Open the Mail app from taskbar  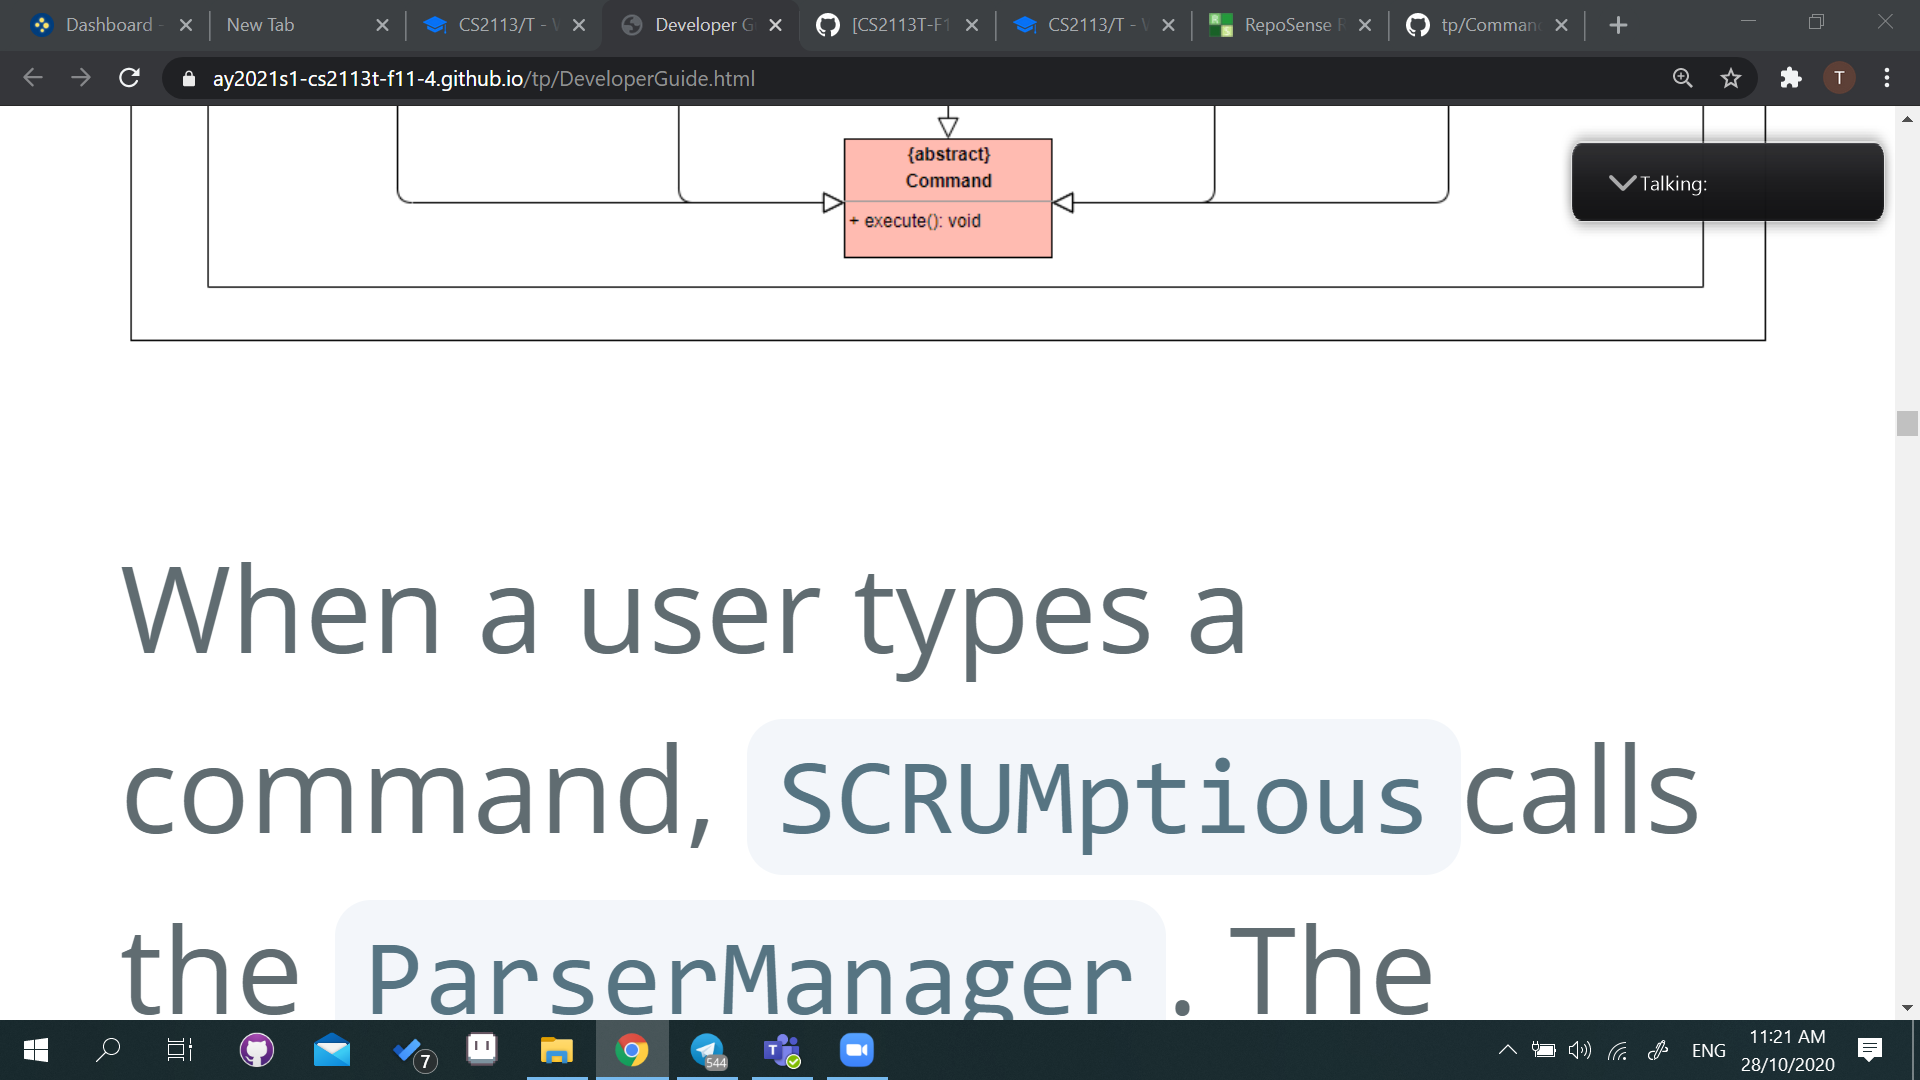click(332, 1050)
